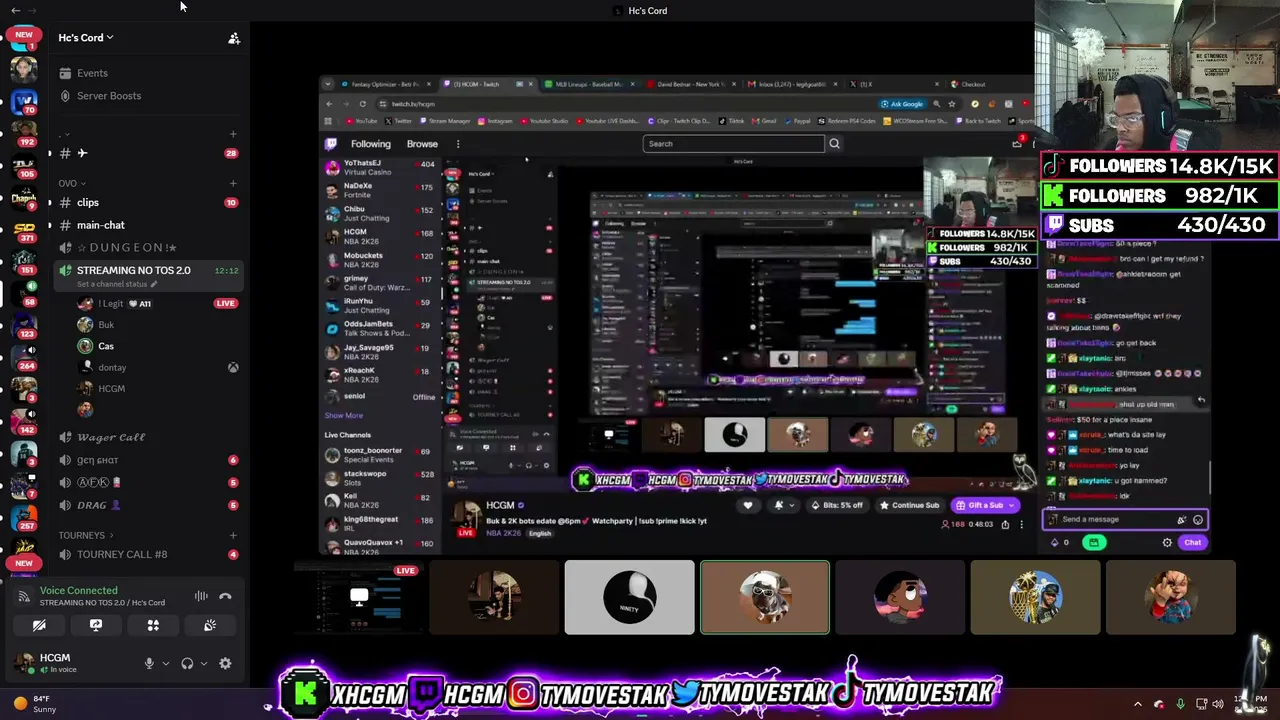Collapse the category named with a dot

click(64, 134)
